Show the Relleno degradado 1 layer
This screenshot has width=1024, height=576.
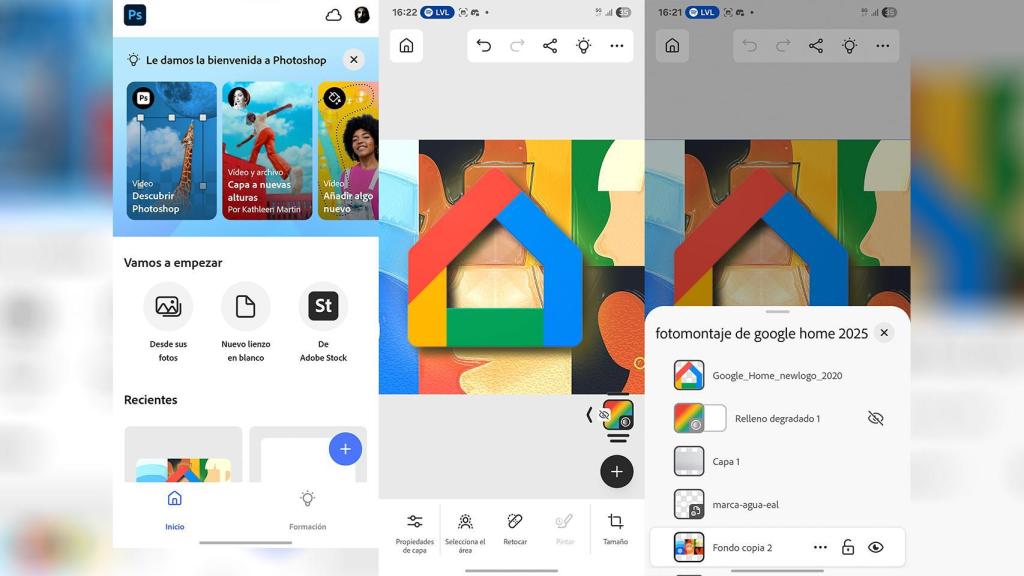coord(877,418)
